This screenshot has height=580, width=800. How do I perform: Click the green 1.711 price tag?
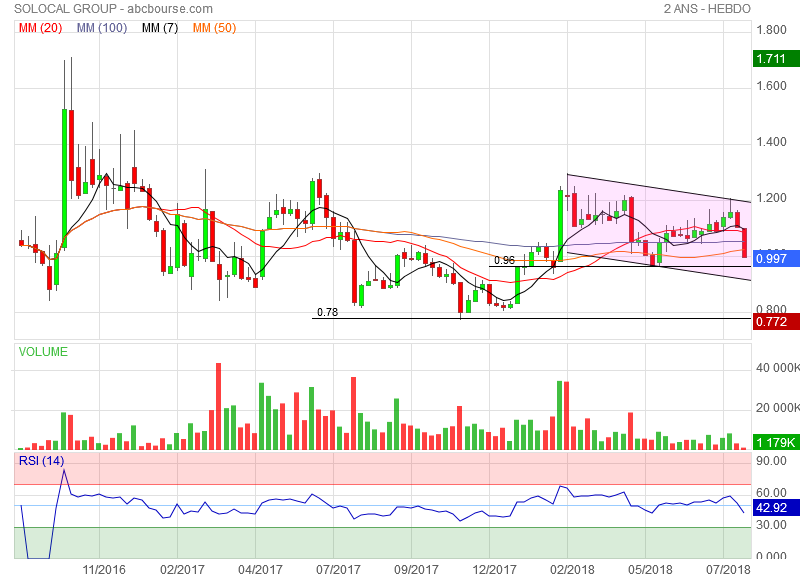(776, 59)
